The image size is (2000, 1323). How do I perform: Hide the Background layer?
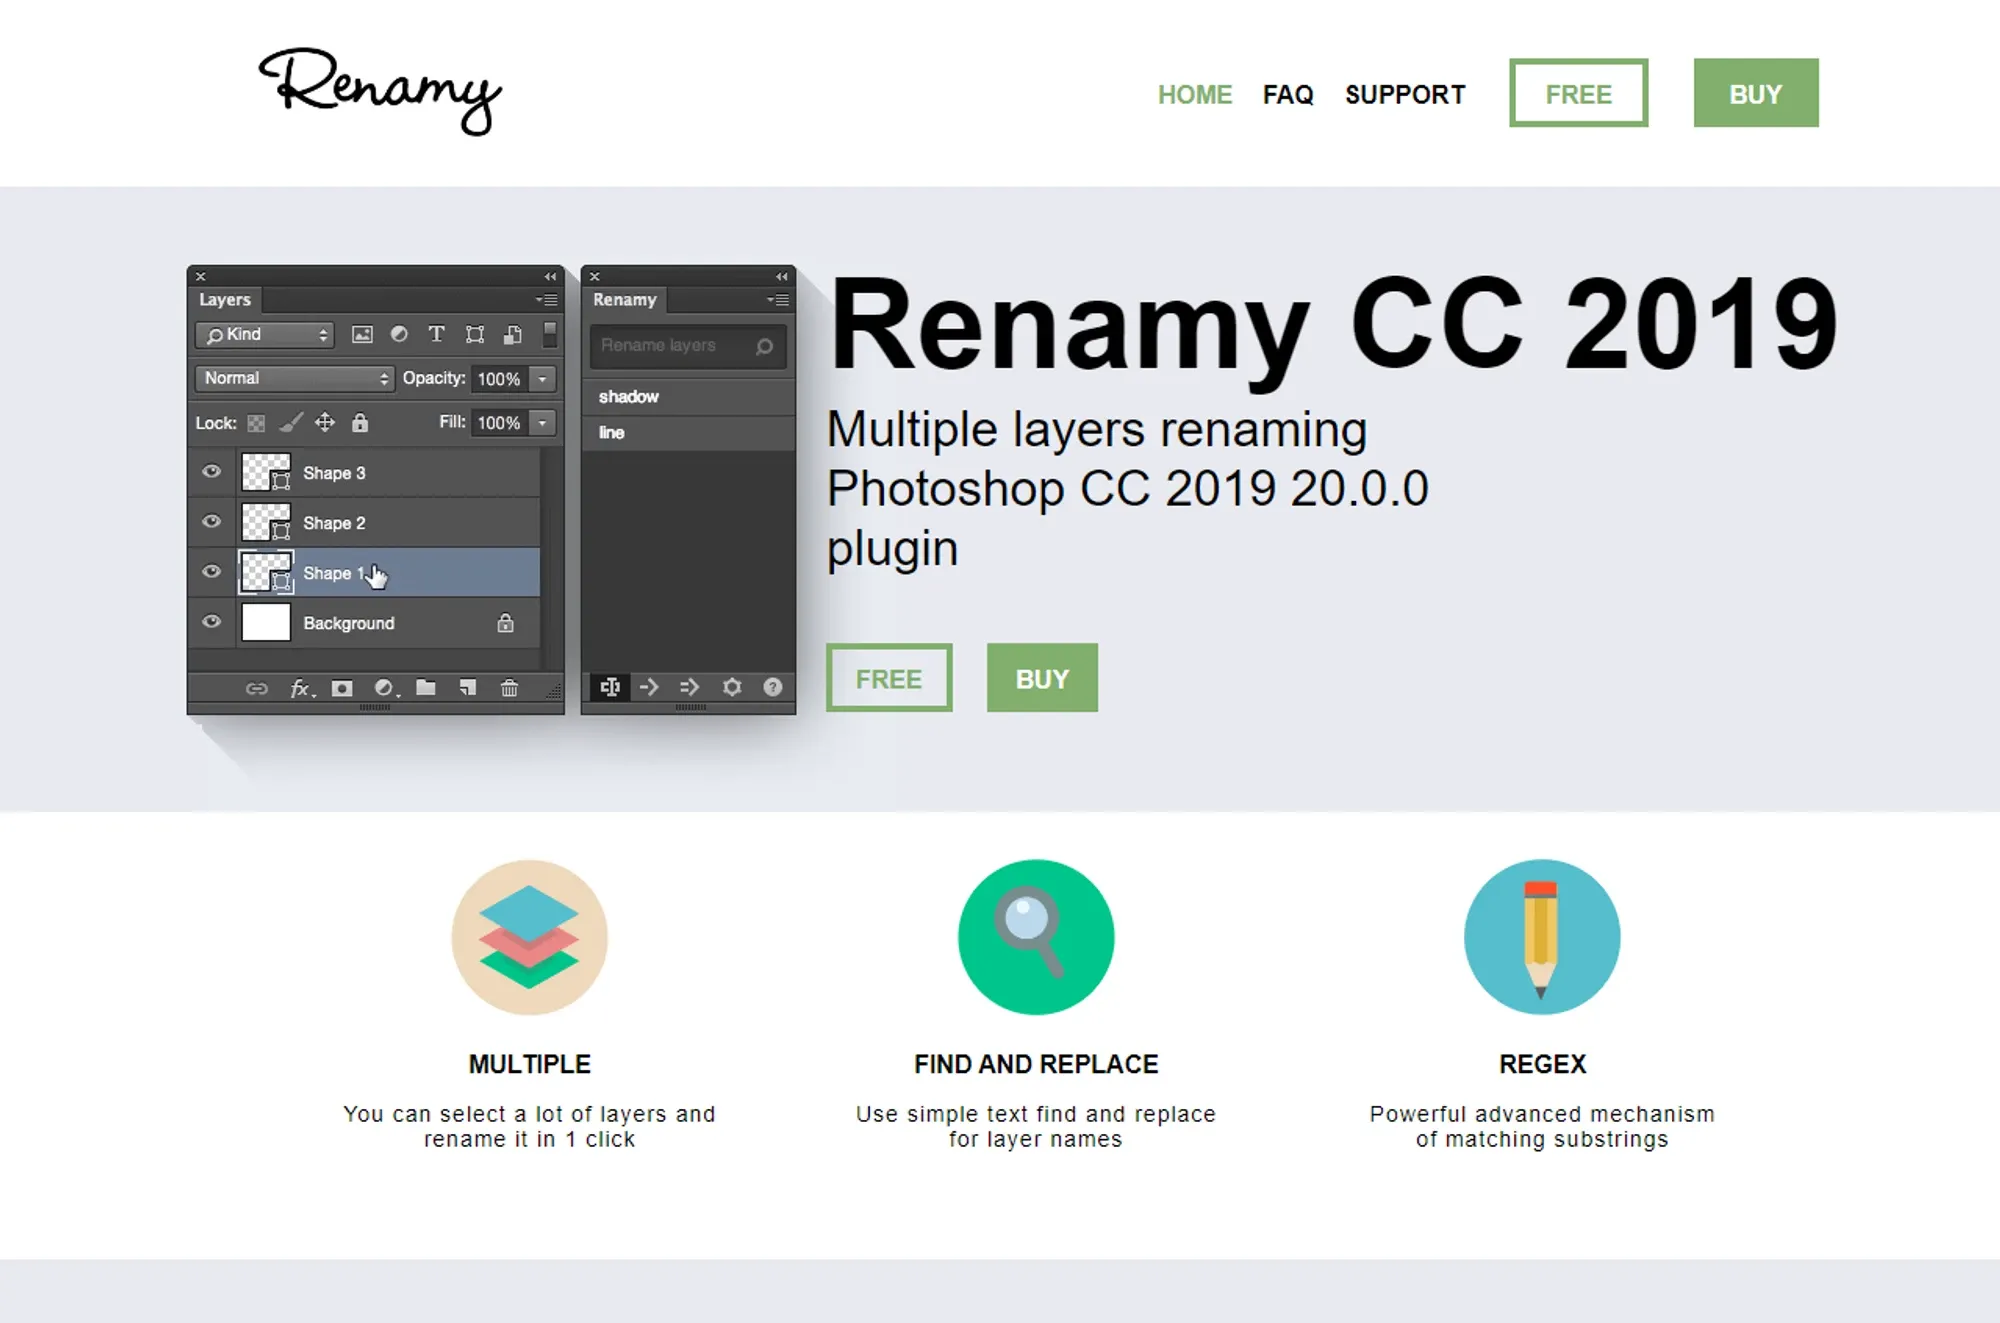pyautogui.click(x=211, y=622)
